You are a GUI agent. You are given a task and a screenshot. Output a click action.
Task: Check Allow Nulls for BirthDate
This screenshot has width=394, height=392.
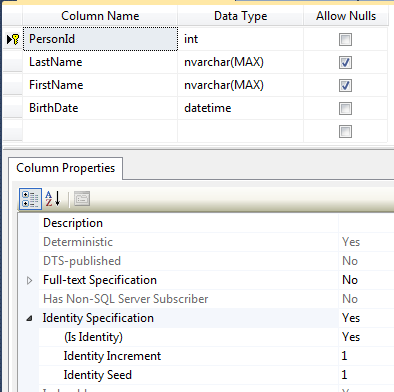point(345,109)
